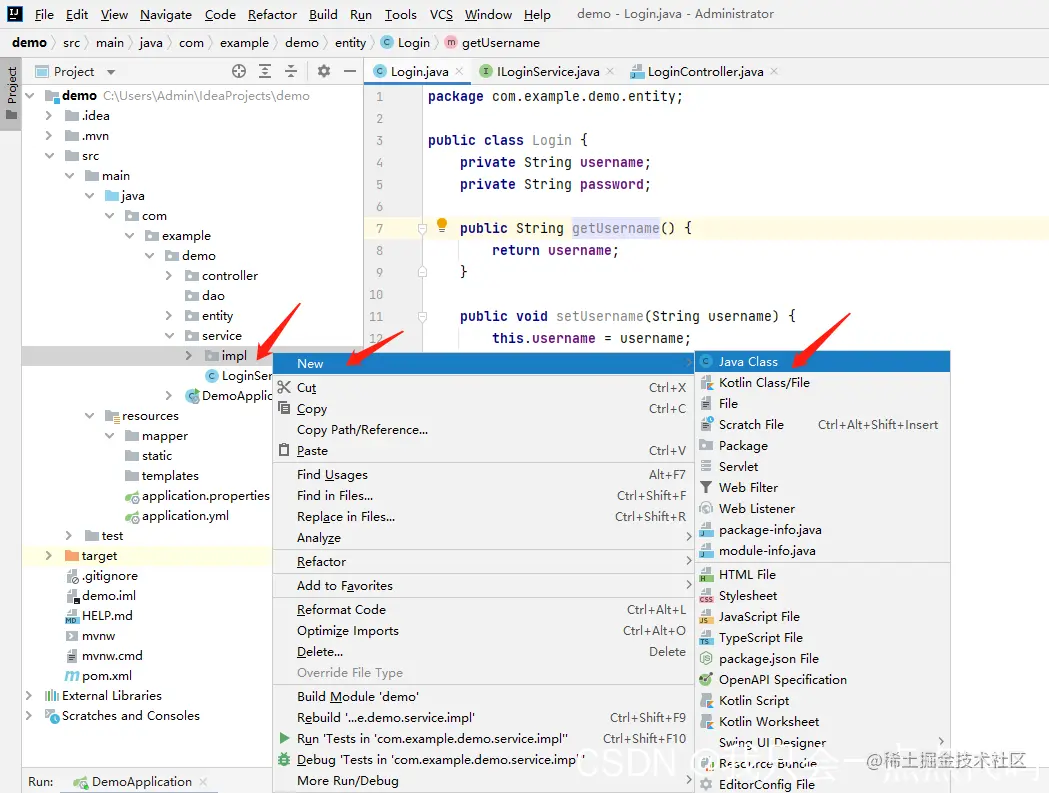Choose Reformat Code in context menu
1049x793 pixels.
pos(484,610)
